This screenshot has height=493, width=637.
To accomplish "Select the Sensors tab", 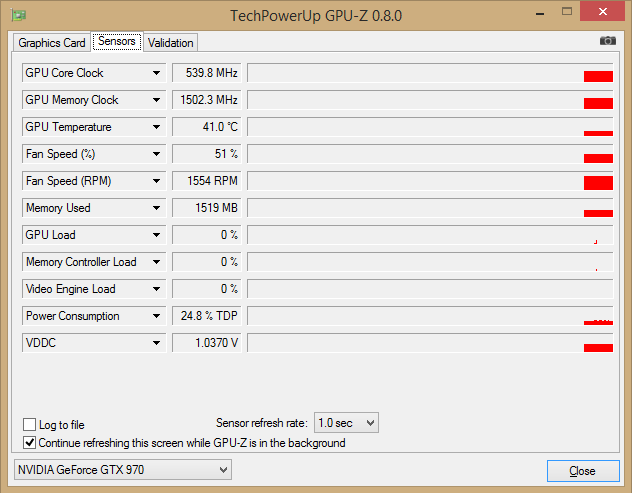I will click(117, 42).
